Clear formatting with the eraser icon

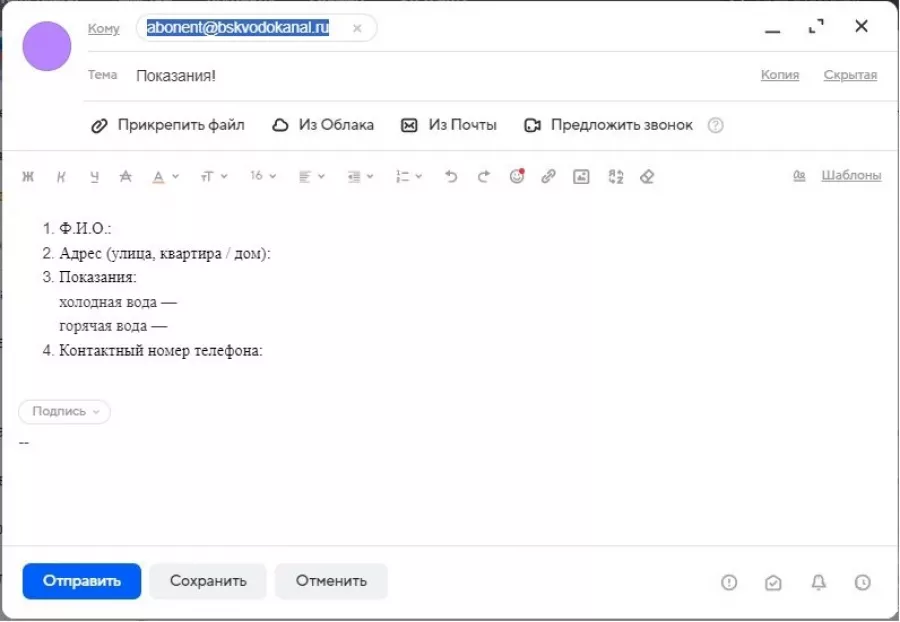pyautogui.click(x=647, y=176)
